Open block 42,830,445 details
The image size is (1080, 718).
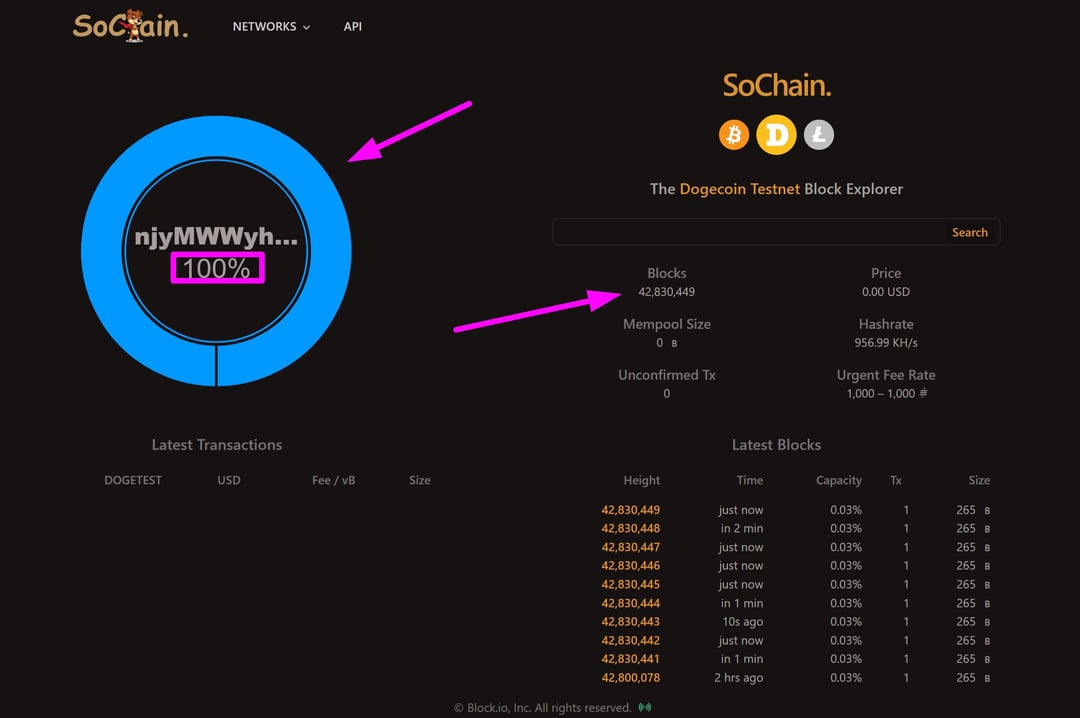pos(630,585)
